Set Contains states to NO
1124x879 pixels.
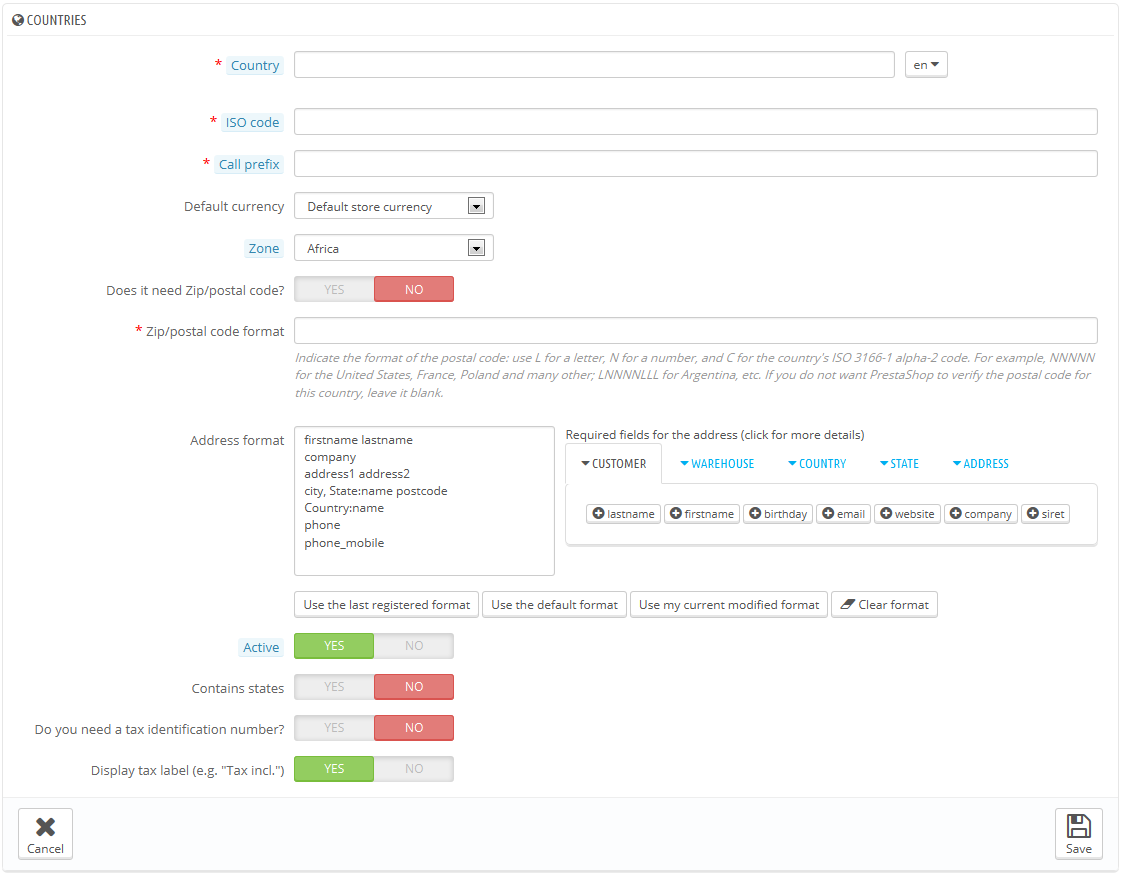(x=414, y=687)
